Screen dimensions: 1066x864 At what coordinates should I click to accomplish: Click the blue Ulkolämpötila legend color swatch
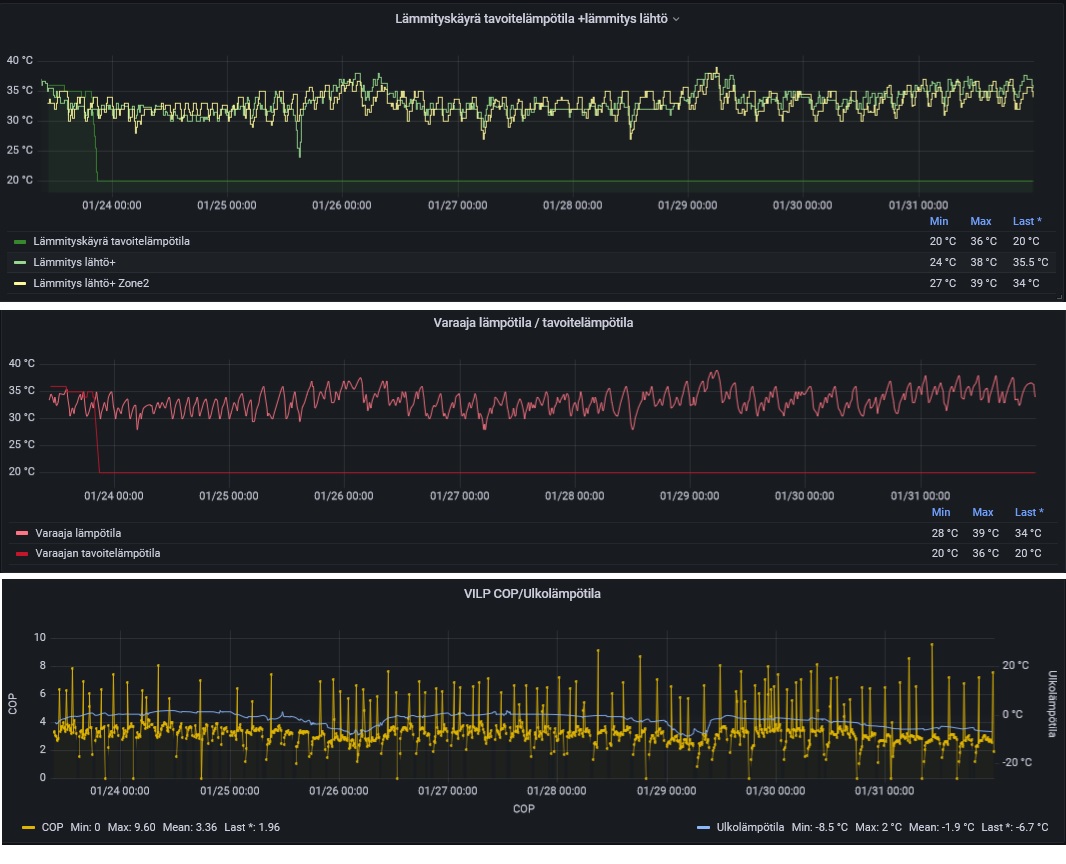pyautogui.click(x=703, y=828)
